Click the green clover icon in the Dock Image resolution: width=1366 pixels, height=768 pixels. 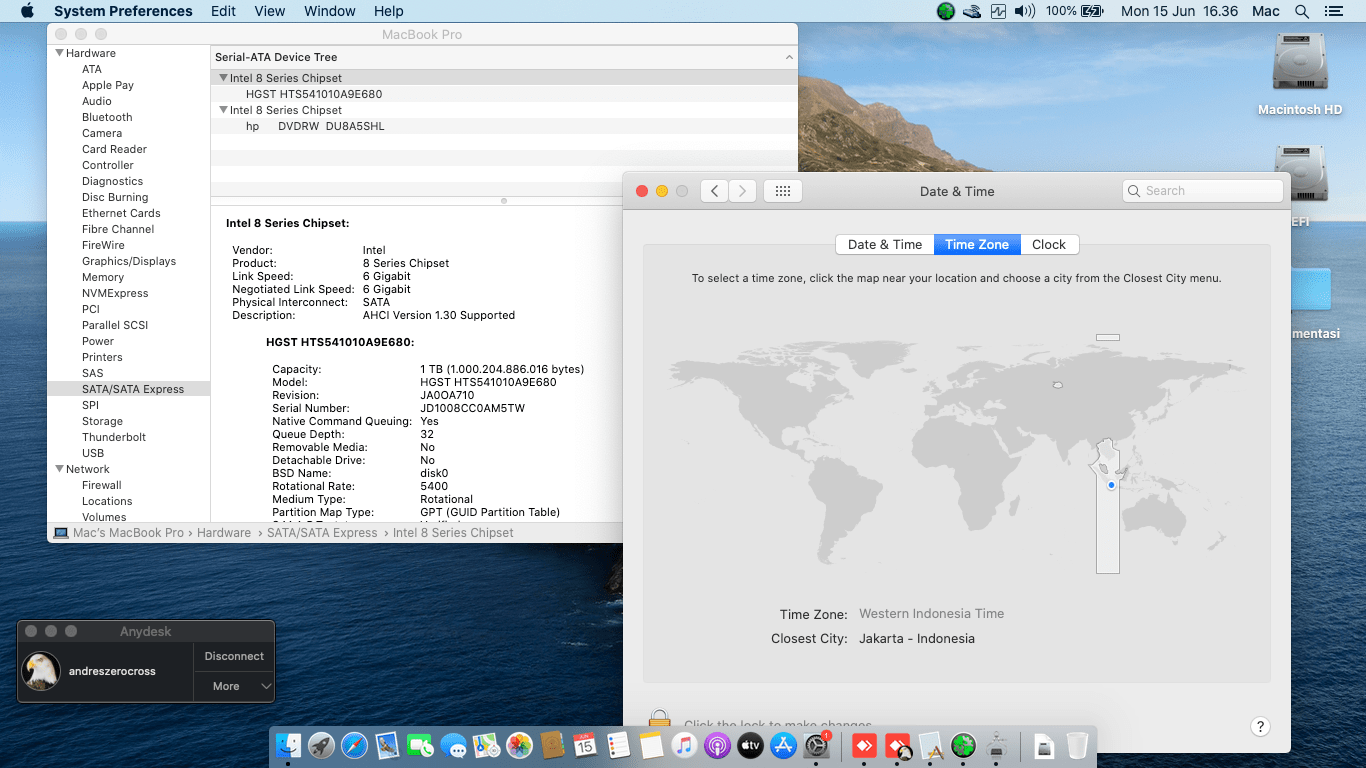click(963, 745)
